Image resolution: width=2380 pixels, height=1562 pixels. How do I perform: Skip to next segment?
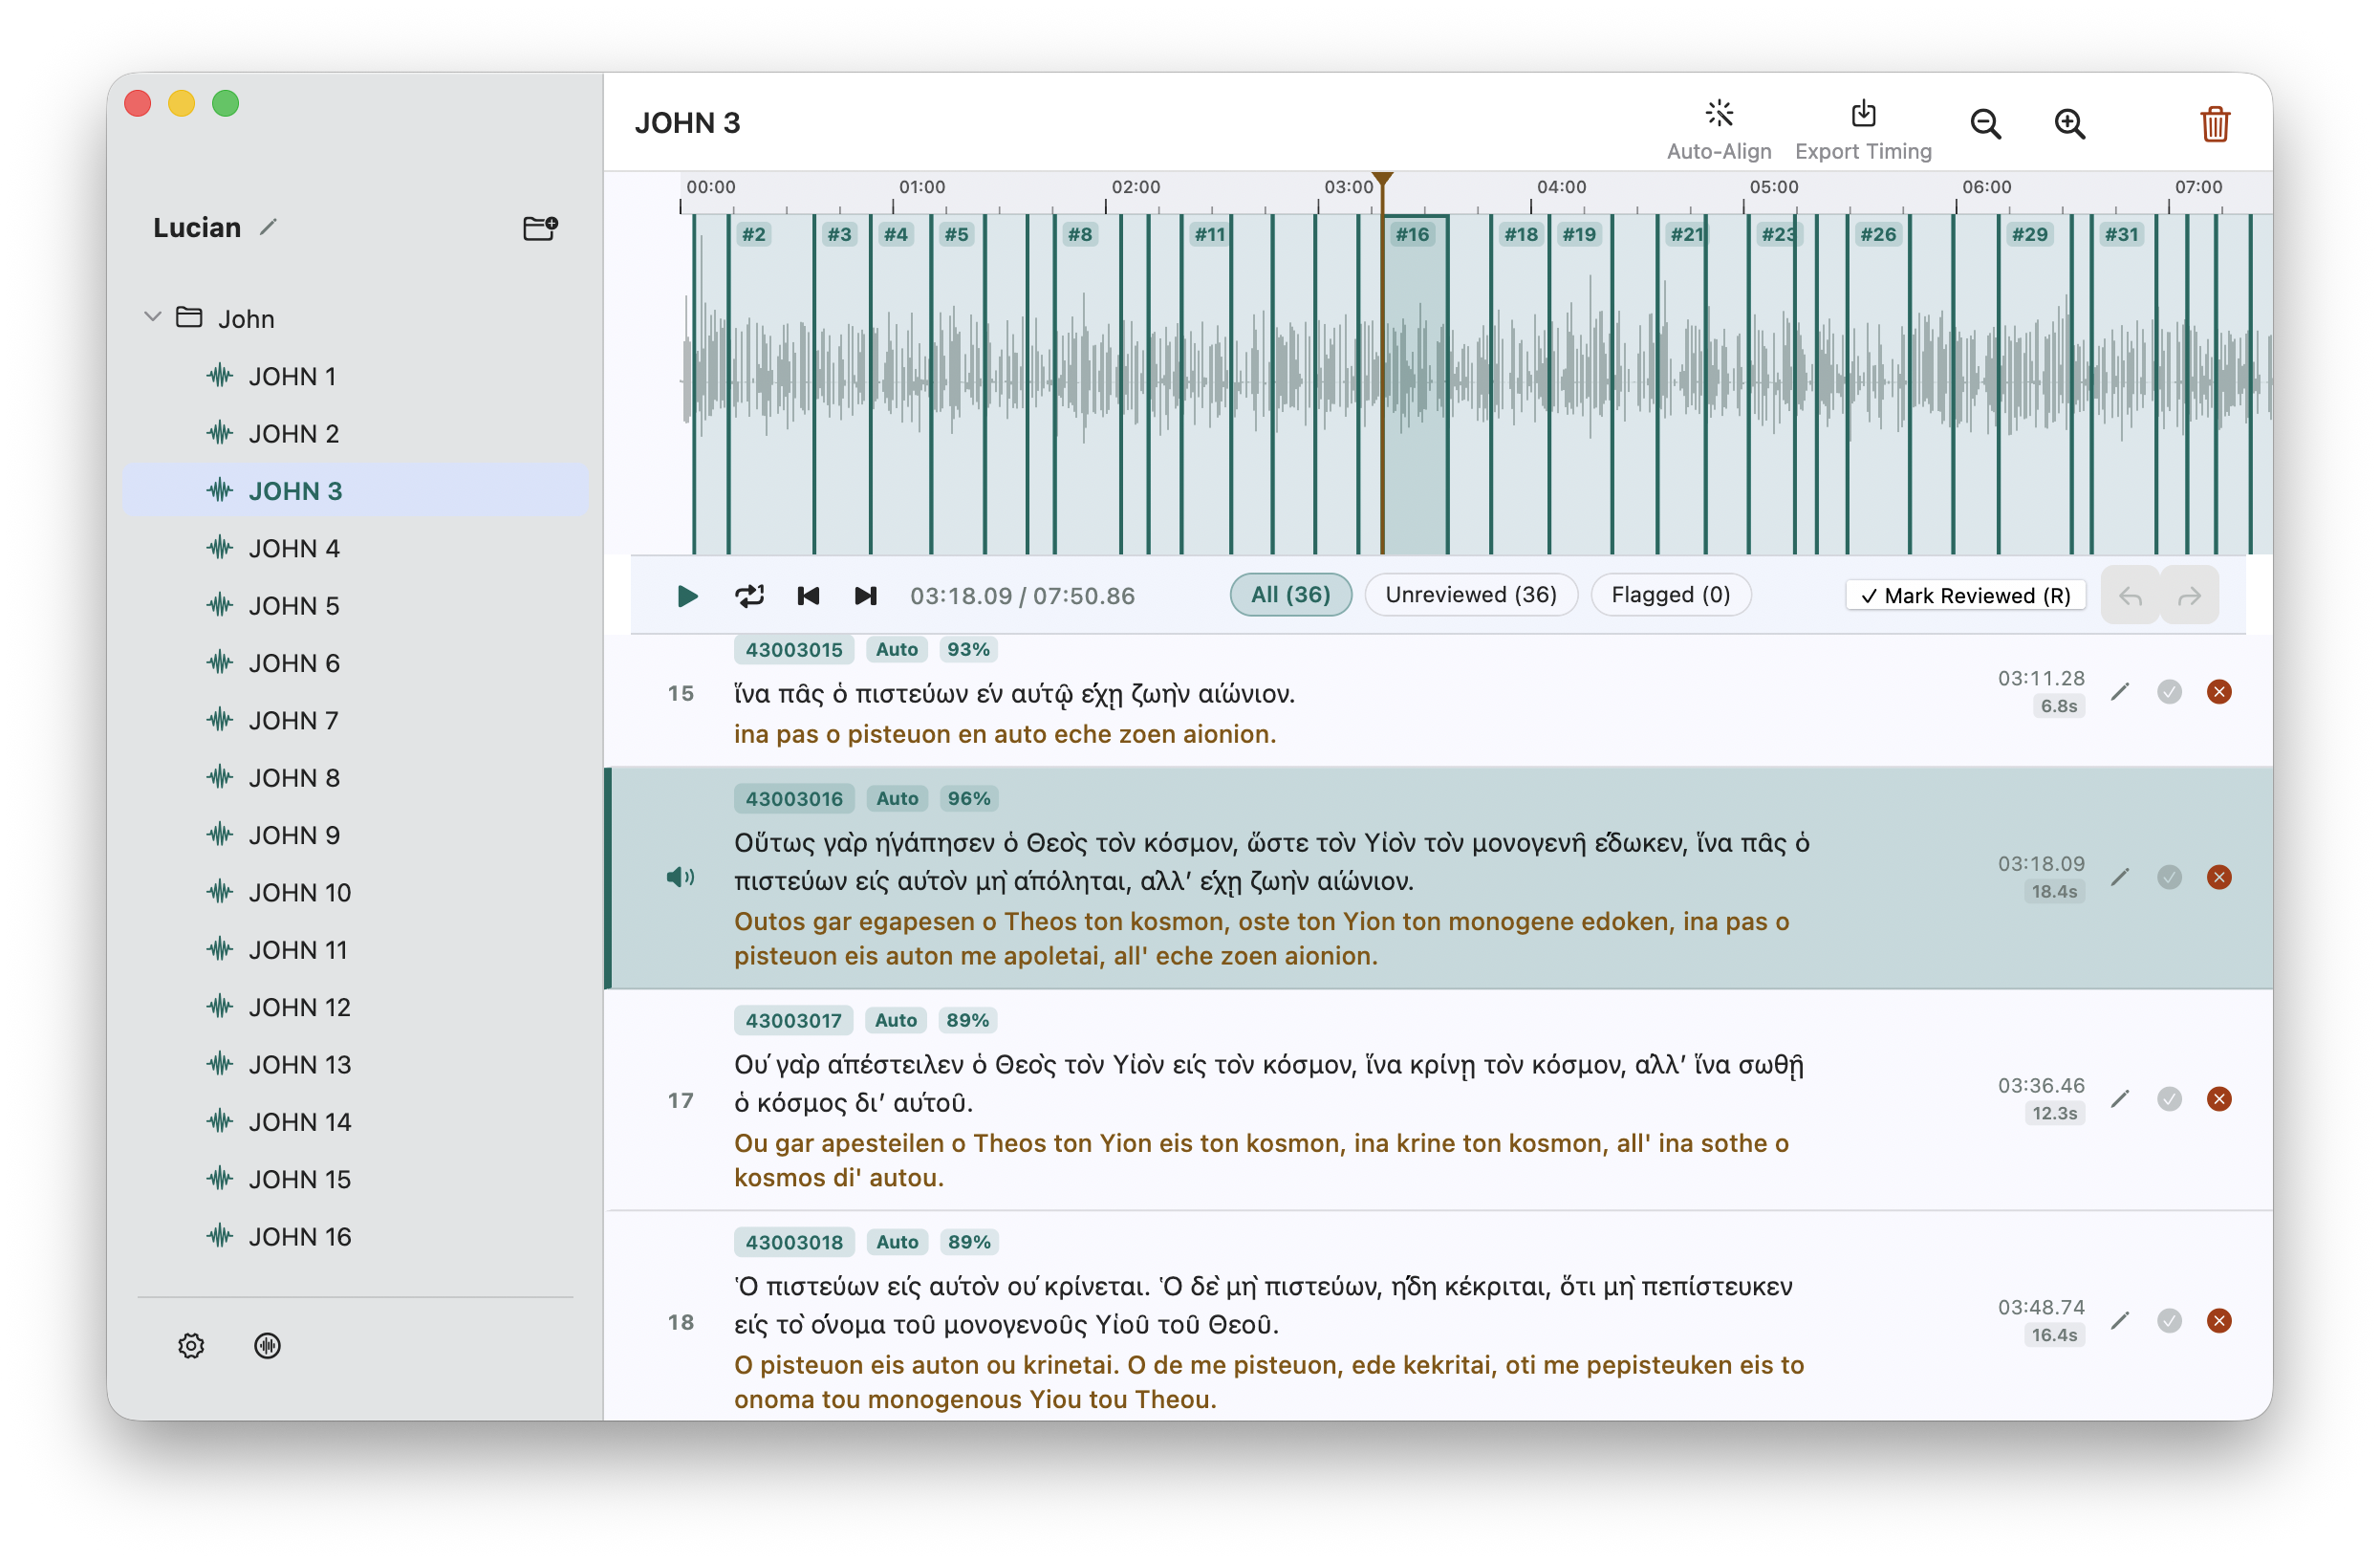click(x=866, y=596)
